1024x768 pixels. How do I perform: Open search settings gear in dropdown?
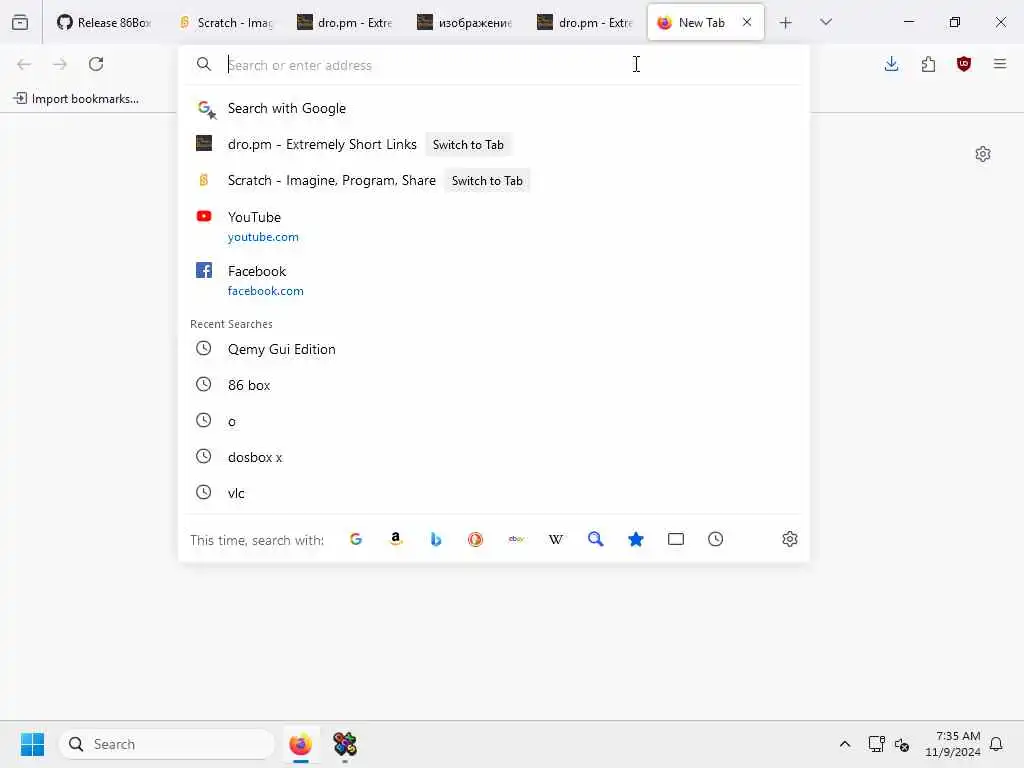tap(790, 539)
